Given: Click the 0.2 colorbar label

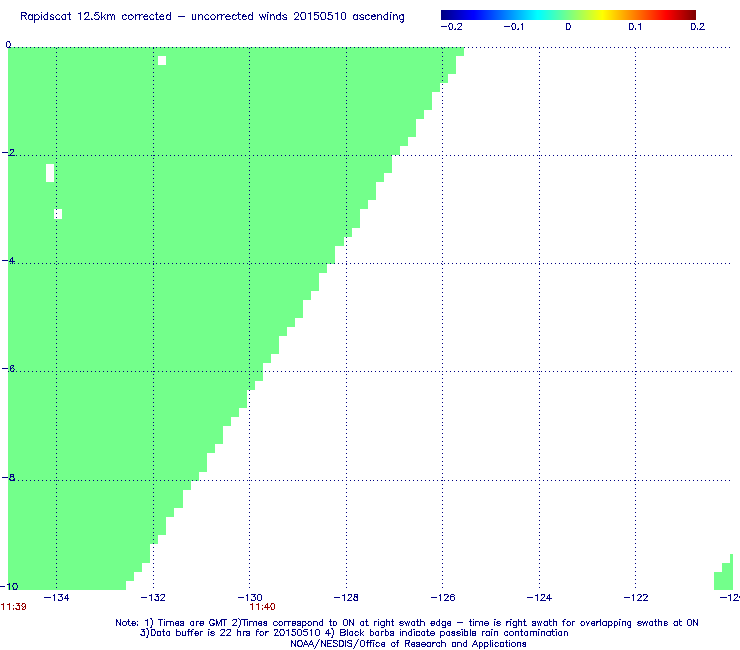Looking at the screenshot, I should [x=698, y=27].
